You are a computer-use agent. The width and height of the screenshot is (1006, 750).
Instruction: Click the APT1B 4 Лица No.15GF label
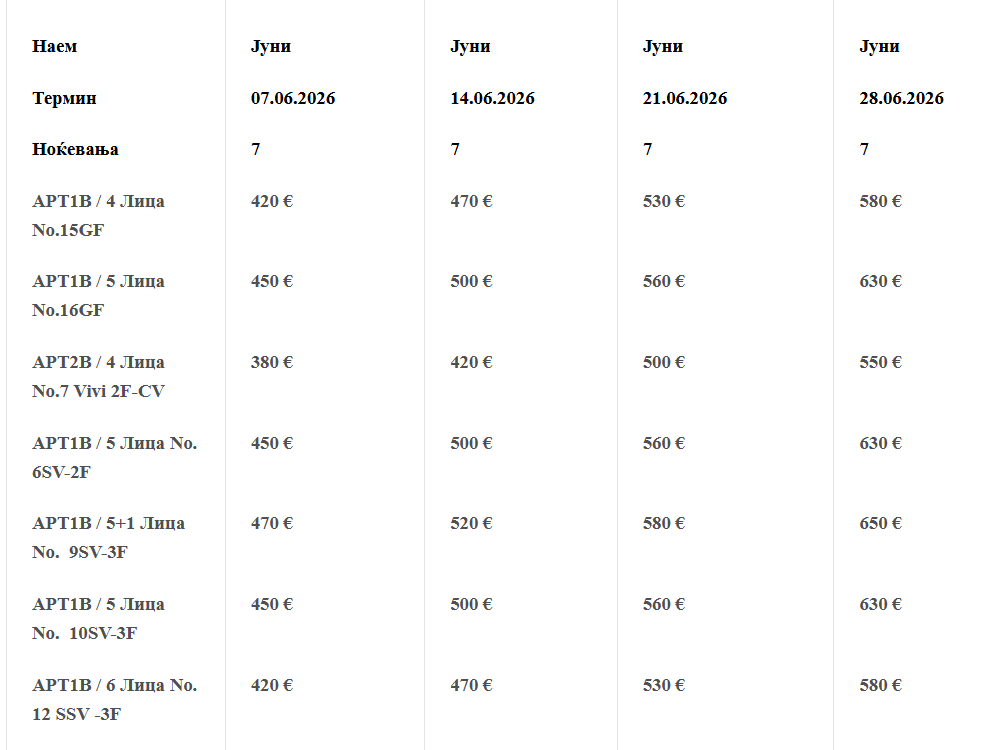point(98,215)
